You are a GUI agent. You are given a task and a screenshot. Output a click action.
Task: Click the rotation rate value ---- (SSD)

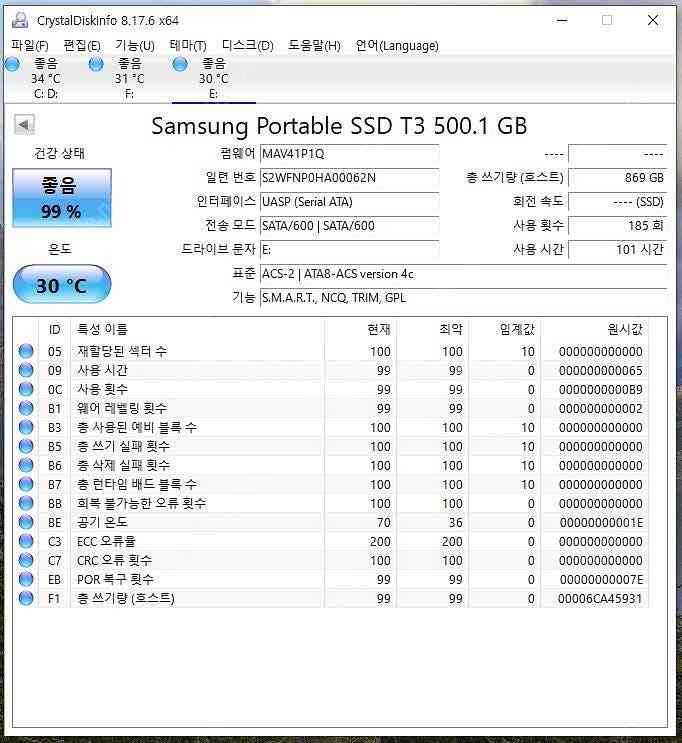click(x=618, y=202)
